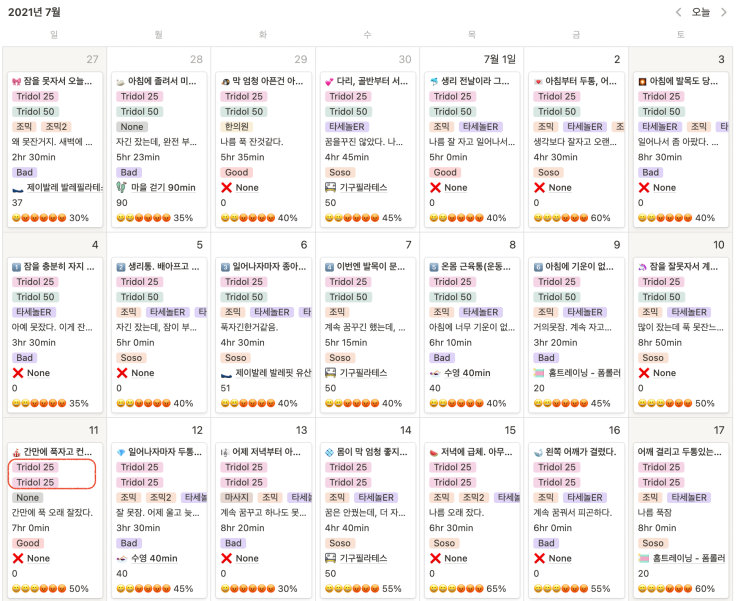Click the note text 계속 꿈꿔서 피곤하다.

pyautogui.click(x=573, y=513)
